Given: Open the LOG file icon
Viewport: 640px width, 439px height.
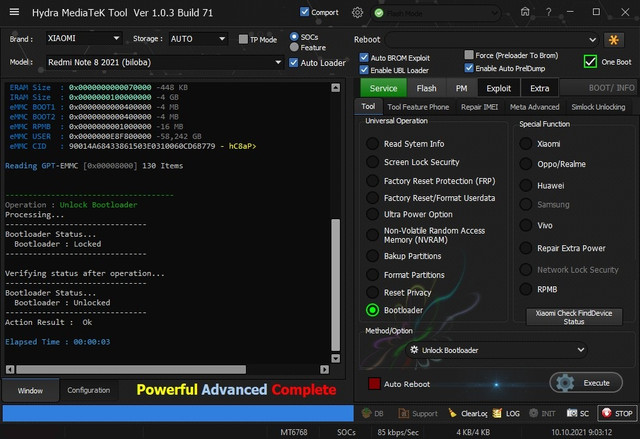Looking at the screenshot, I should [x=498, y=413].
